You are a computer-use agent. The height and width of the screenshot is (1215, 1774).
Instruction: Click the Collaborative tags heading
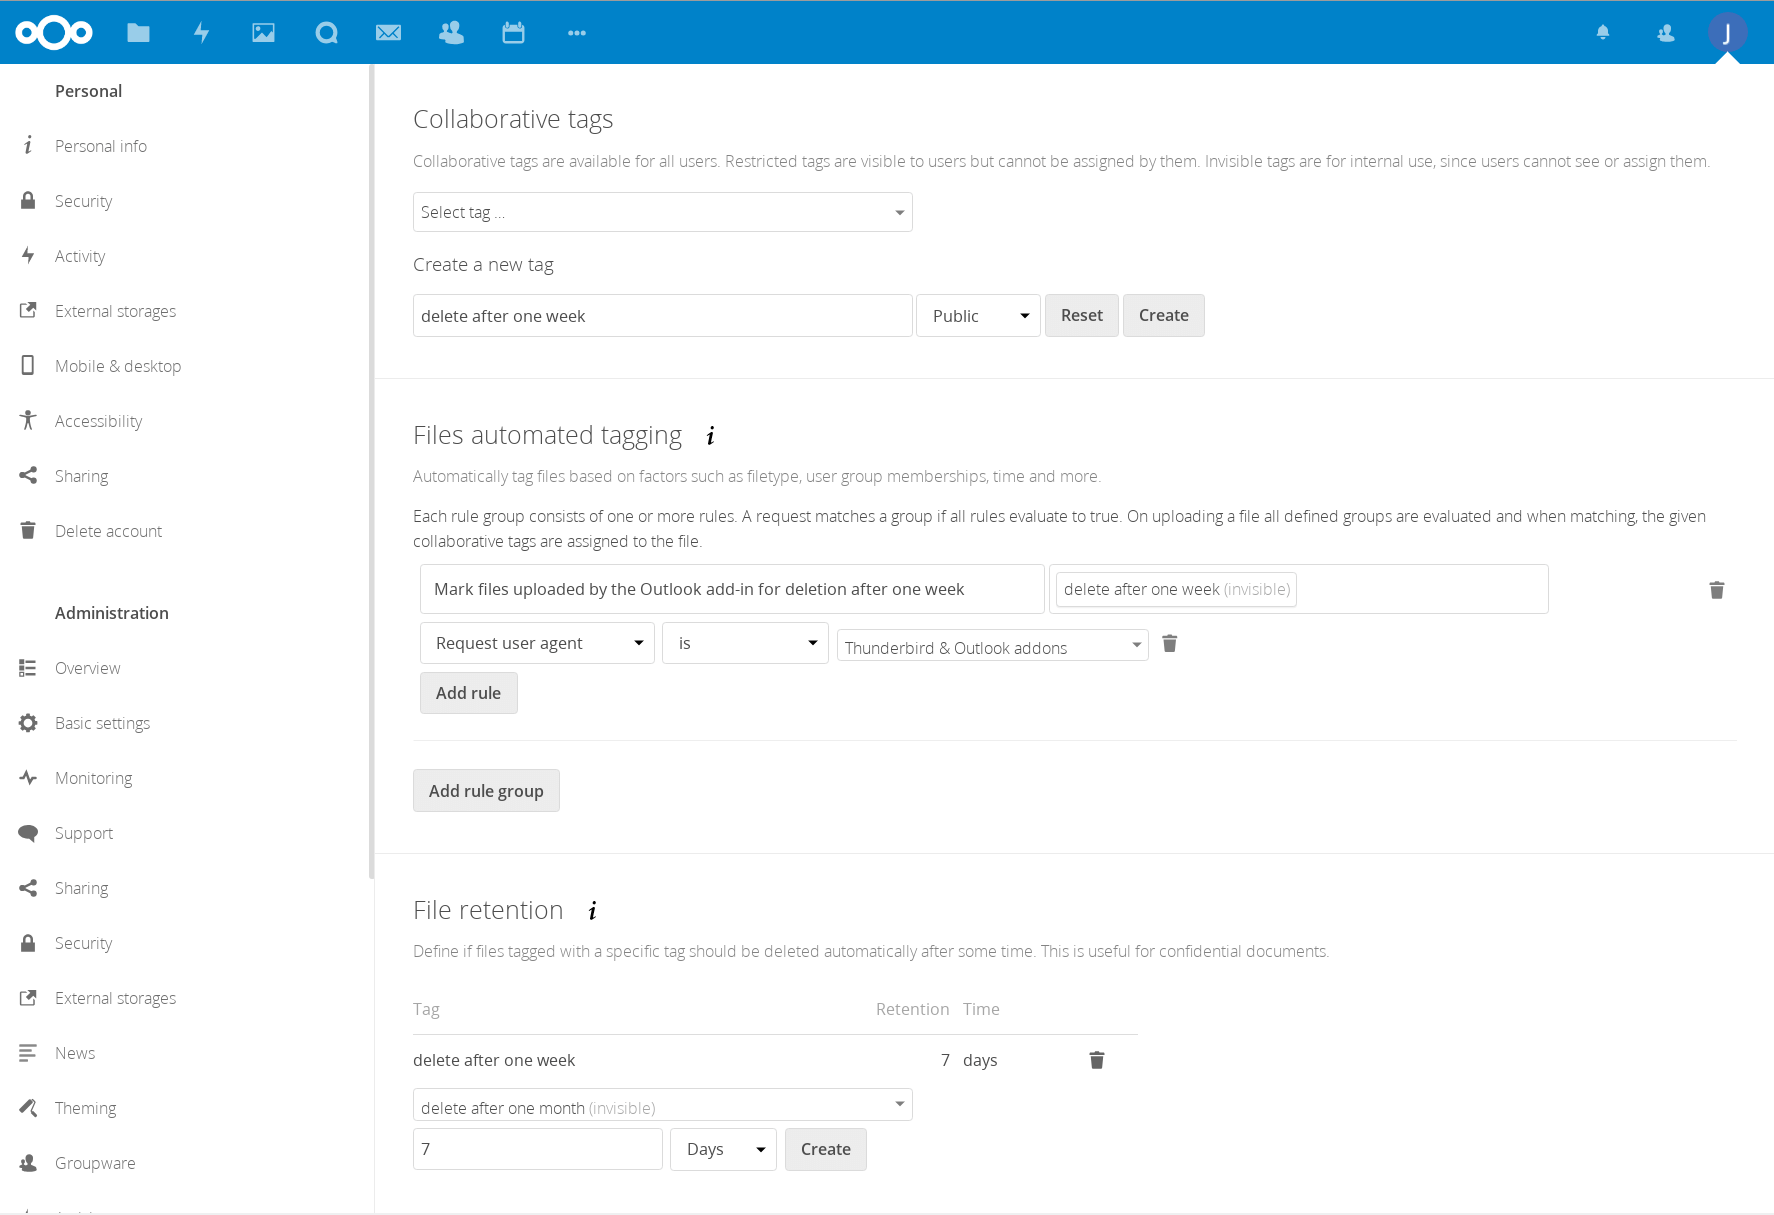pyautogui.click(x=513, y=119)
